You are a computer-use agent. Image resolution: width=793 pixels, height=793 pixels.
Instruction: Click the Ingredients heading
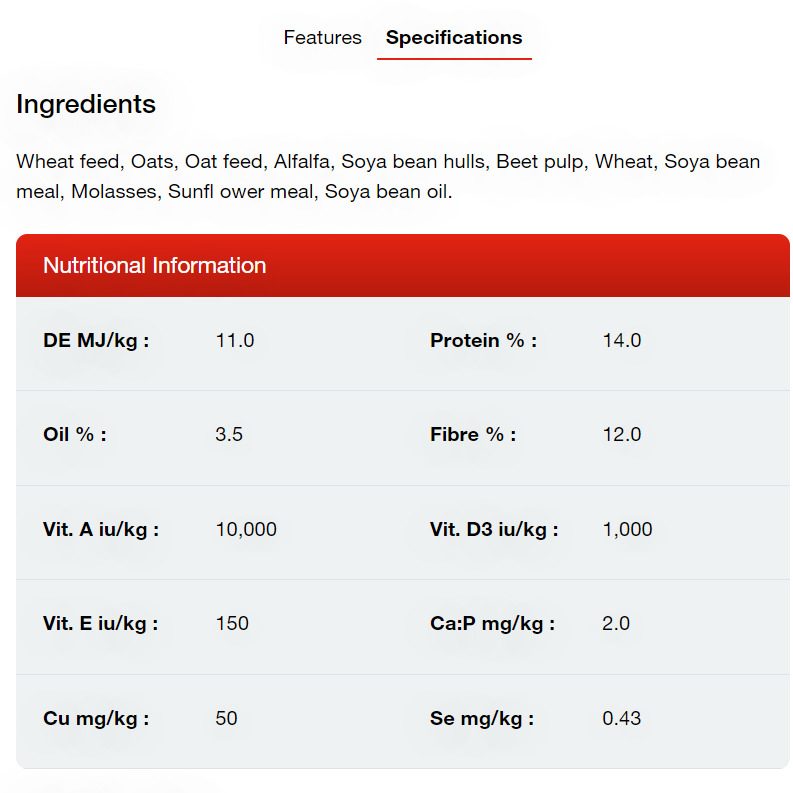[86, 104]
